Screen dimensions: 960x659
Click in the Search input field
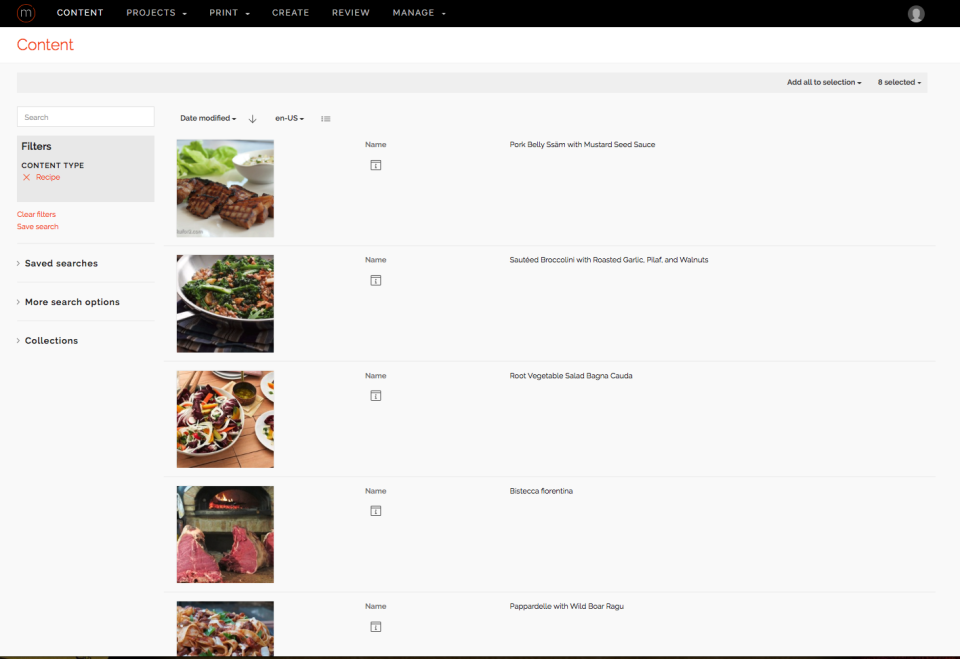pyautogui.click(x=86, y=117)
